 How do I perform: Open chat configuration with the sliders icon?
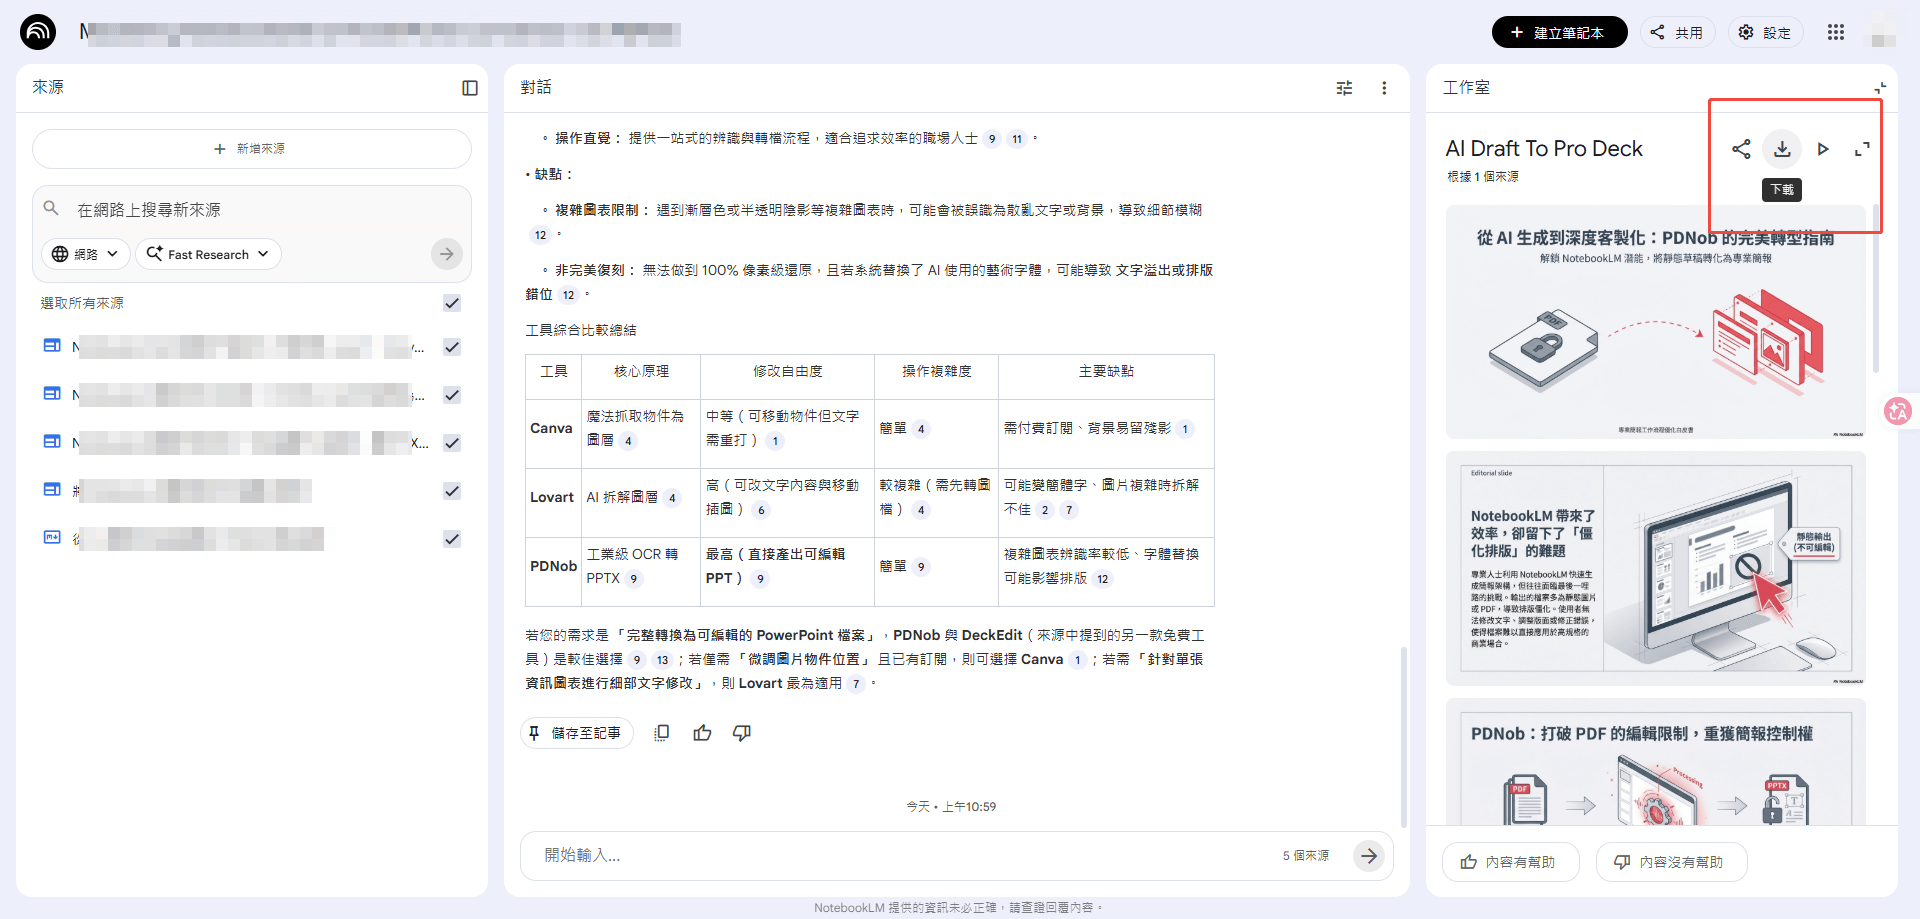point(1343,88)
